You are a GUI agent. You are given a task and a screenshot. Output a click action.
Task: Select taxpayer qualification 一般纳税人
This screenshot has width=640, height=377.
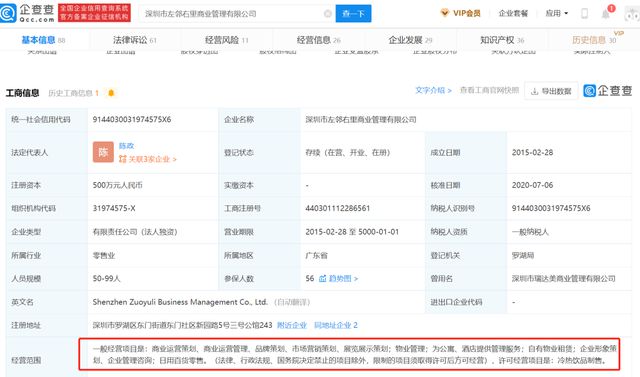tap(530, 232)
